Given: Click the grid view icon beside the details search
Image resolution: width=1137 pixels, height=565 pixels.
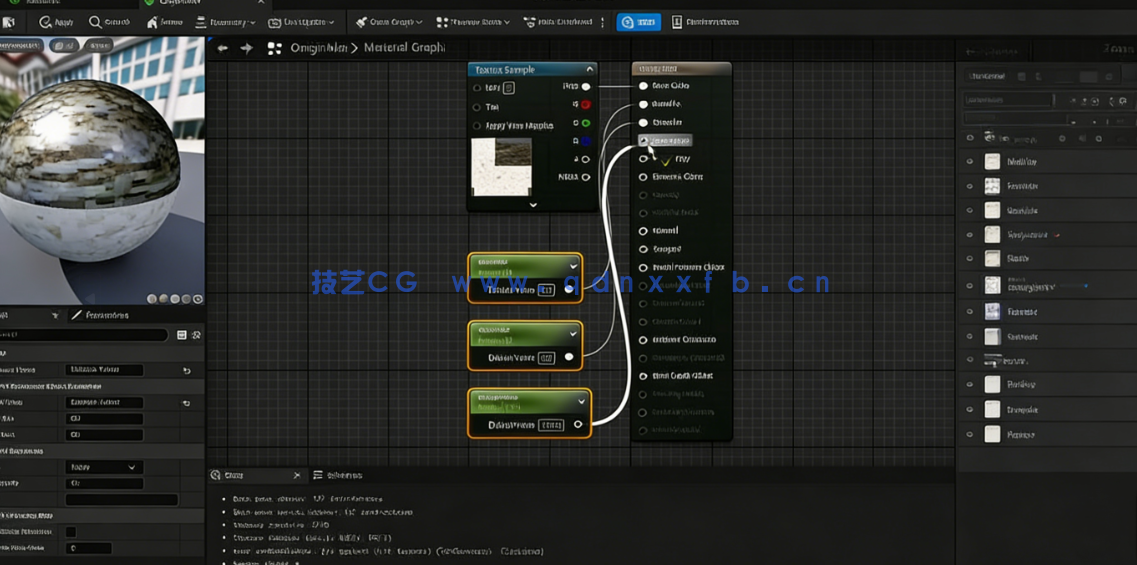Looking at the screenshot, I should point(181,335).
